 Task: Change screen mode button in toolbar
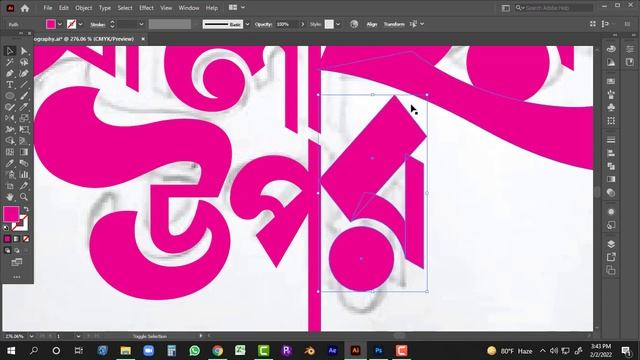(17, 262)
